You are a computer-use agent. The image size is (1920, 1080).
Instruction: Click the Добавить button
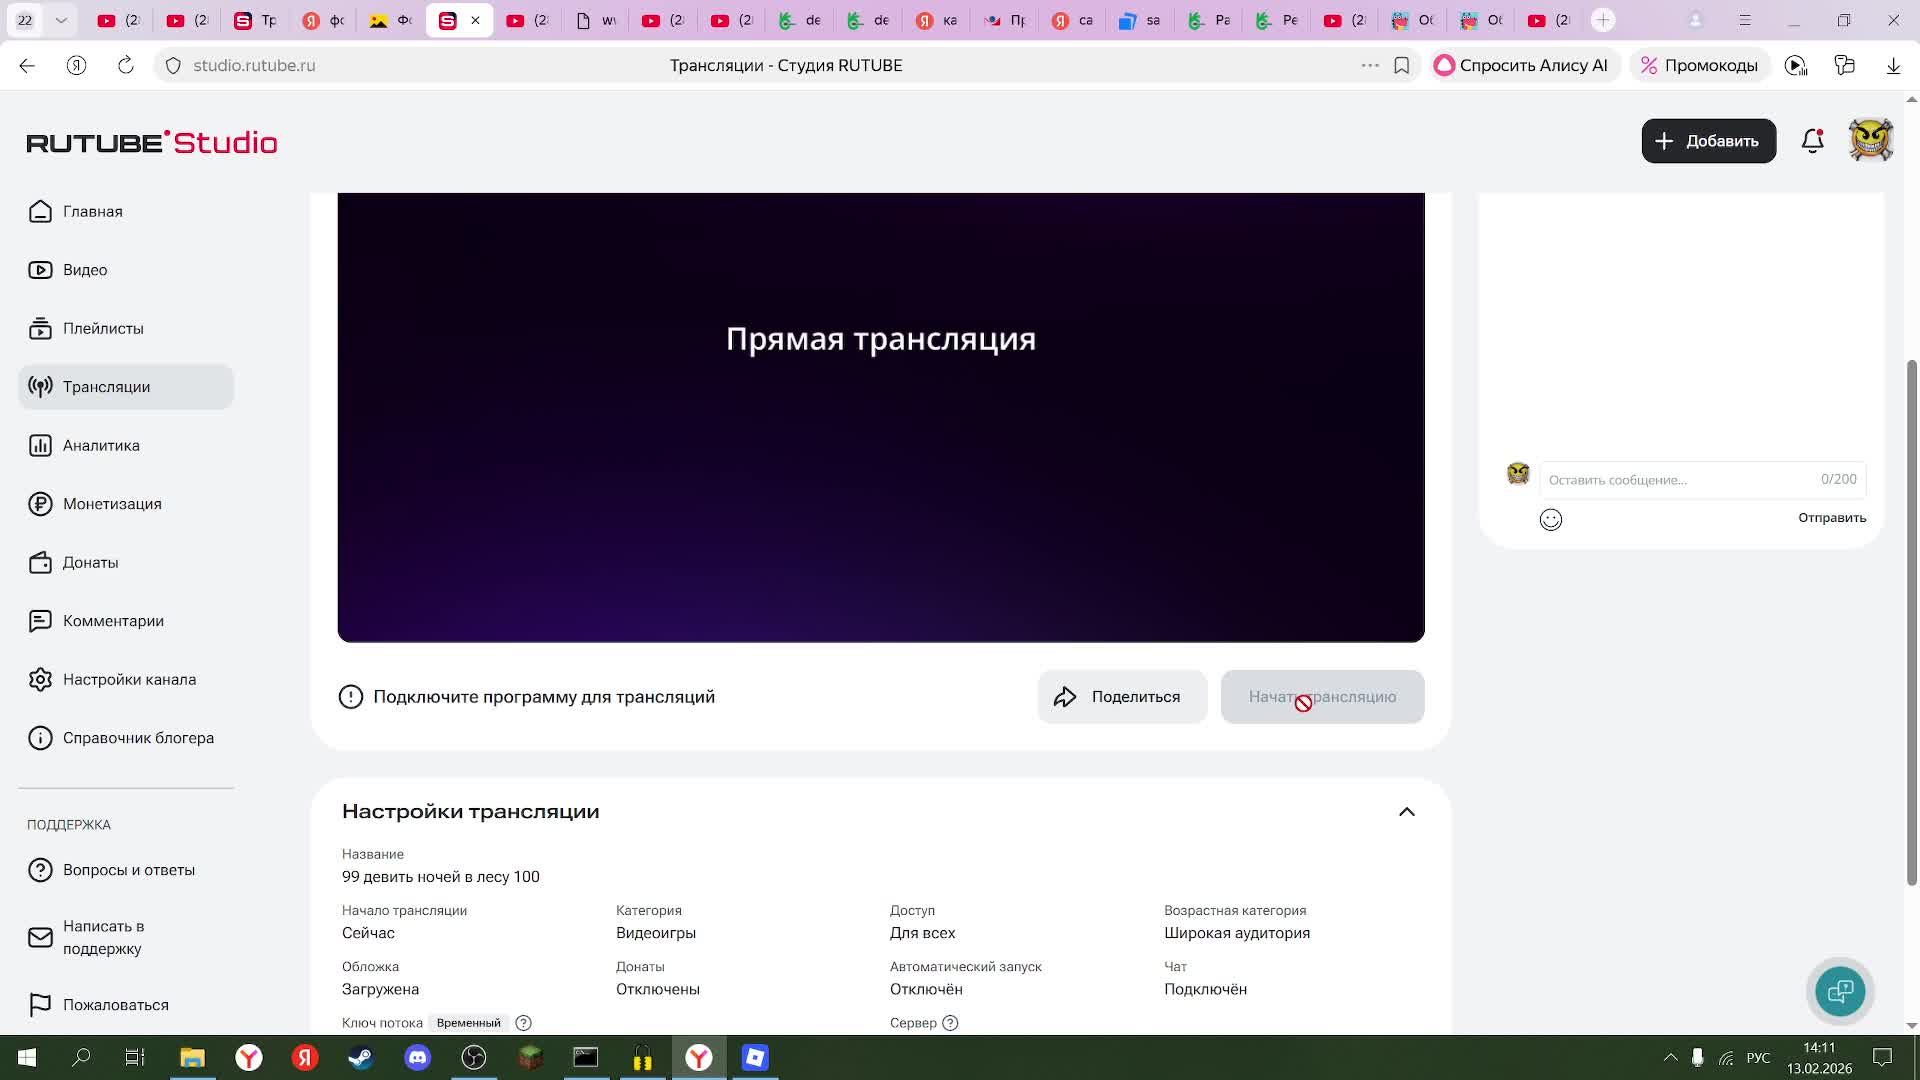pyautogui.click(x=1707, y=141)
